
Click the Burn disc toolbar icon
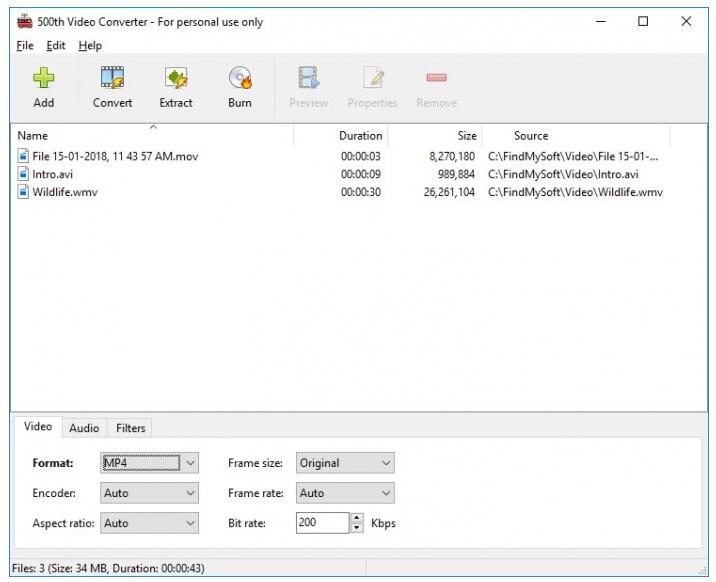point(240,79)
